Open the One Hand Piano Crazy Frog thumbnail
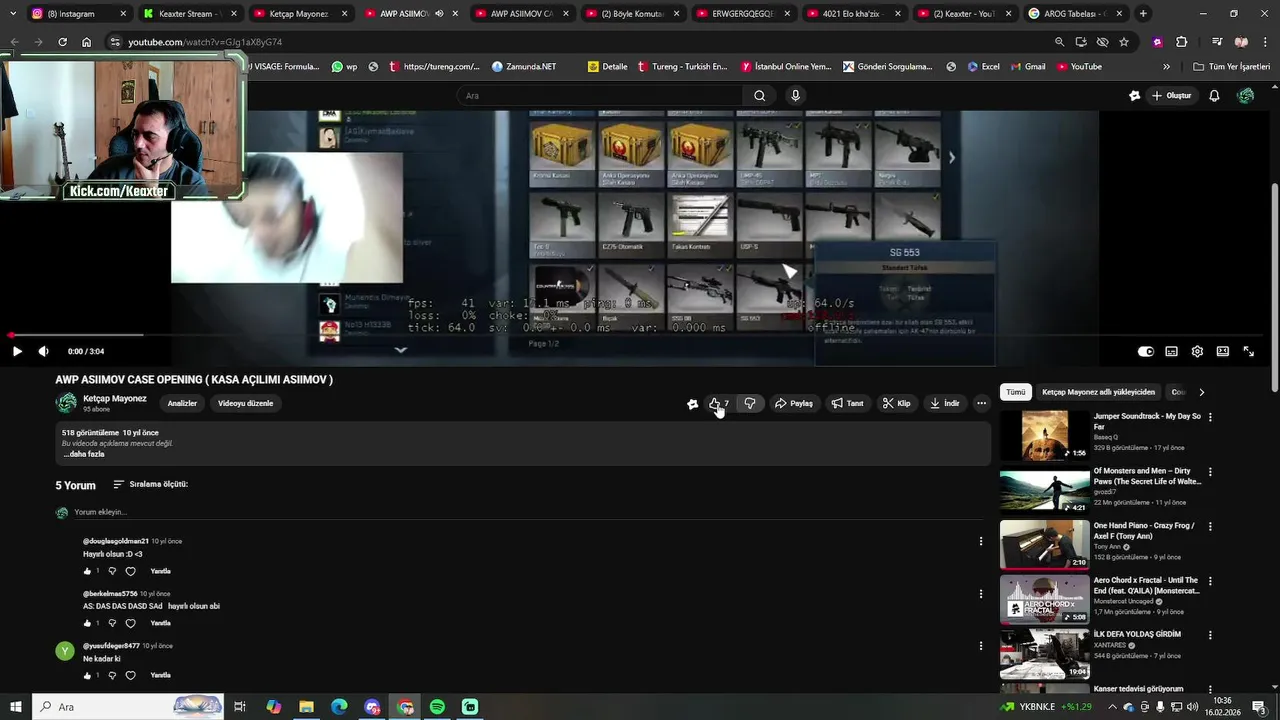Image resolution: width=1280 pixels, height=720 pixels. click(x=1045, y=545)
